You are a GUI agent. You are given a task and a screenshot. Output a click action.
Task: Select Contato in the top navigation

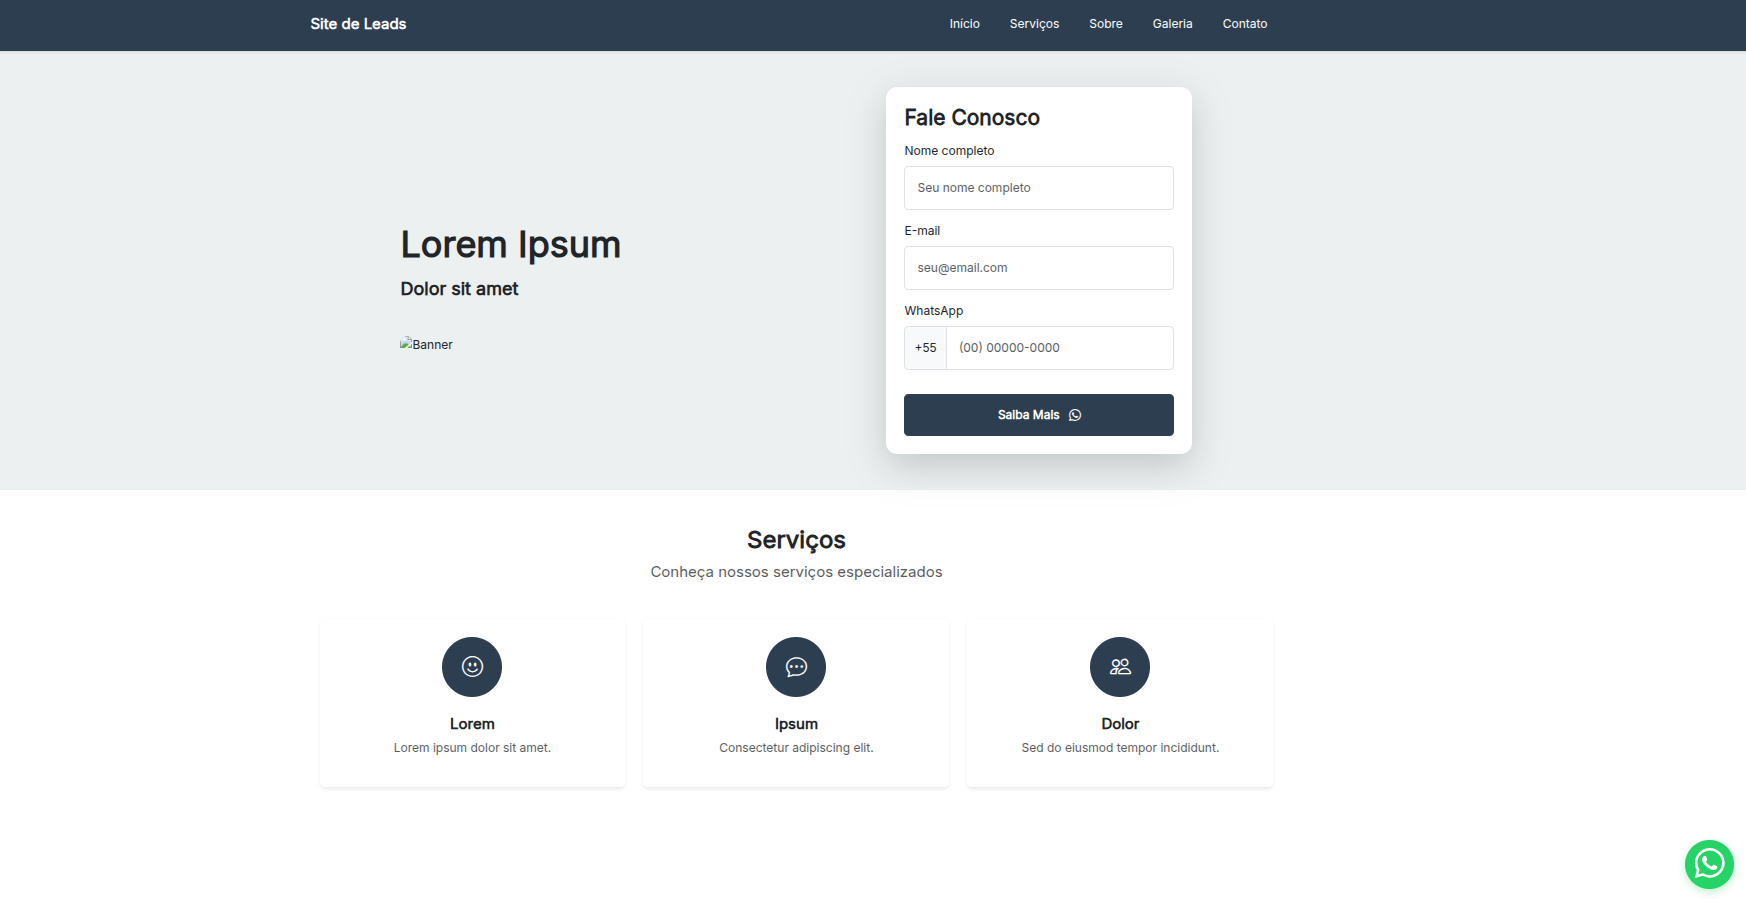pos(1244,24)
